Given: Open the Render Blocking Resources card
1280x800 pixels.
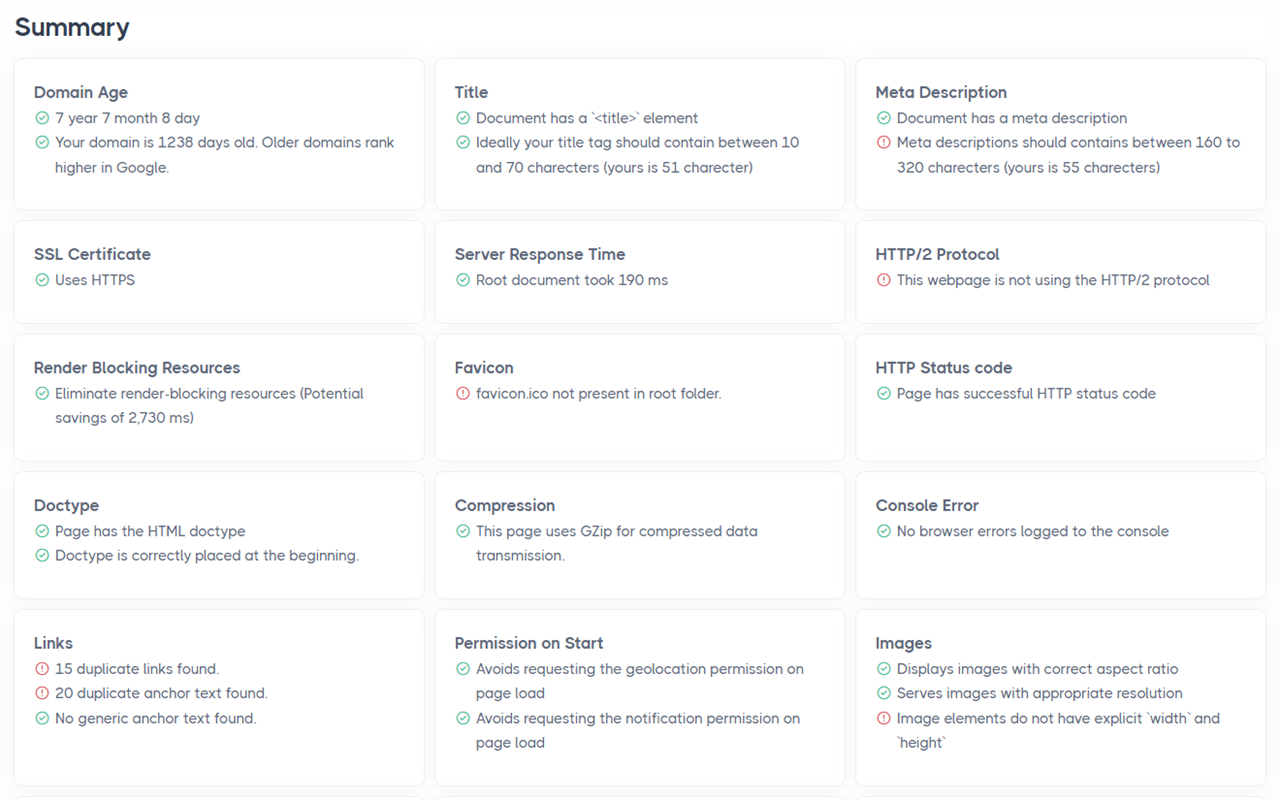Looking at the screenshot, I should pos(136,368).
